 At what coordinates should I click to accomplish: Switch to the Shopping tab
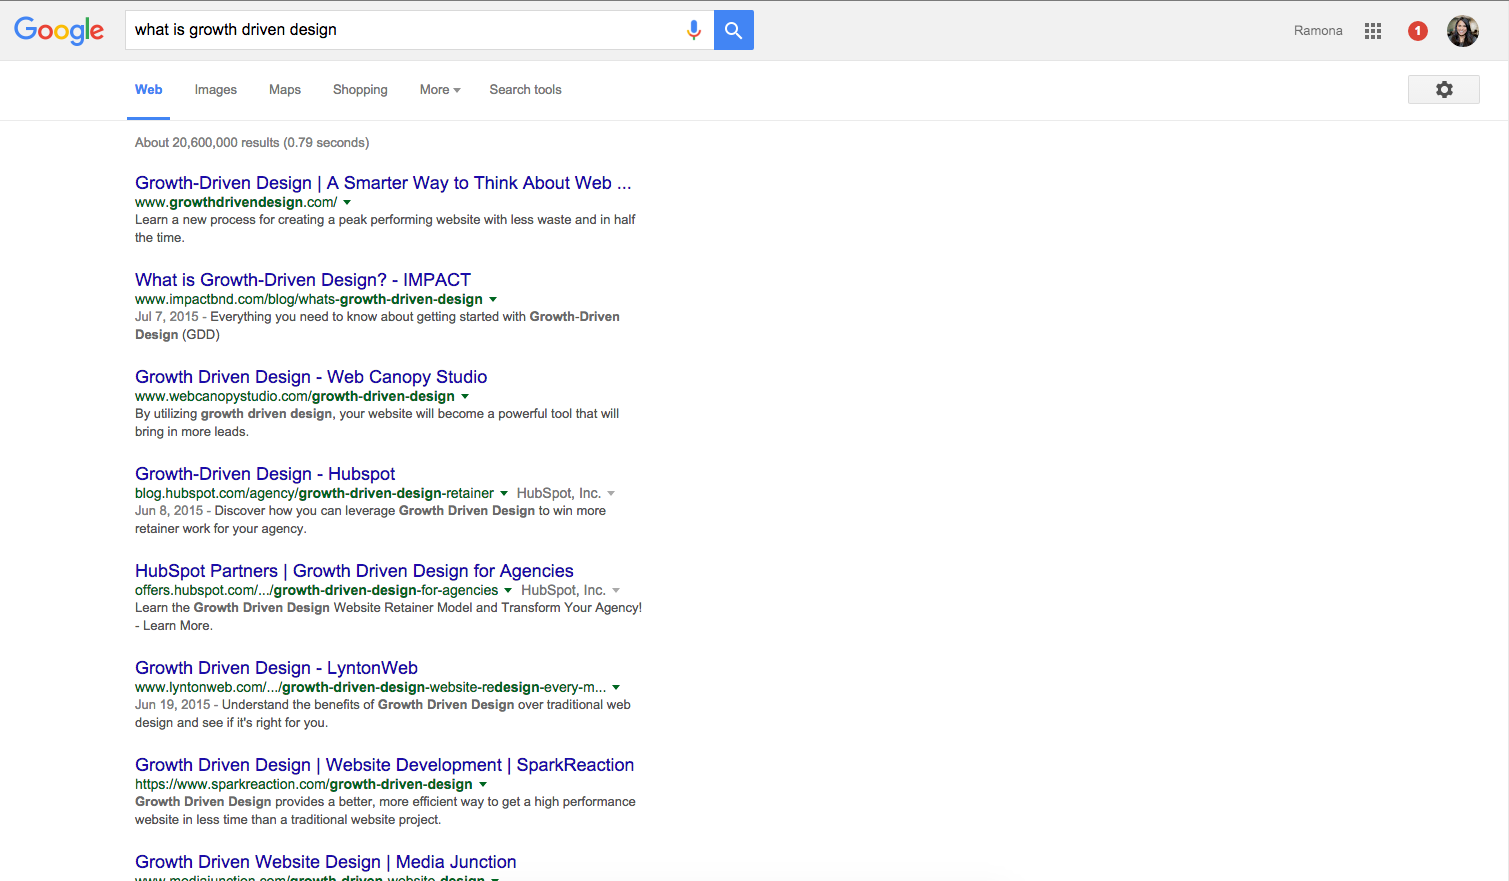tap(360, 90)
